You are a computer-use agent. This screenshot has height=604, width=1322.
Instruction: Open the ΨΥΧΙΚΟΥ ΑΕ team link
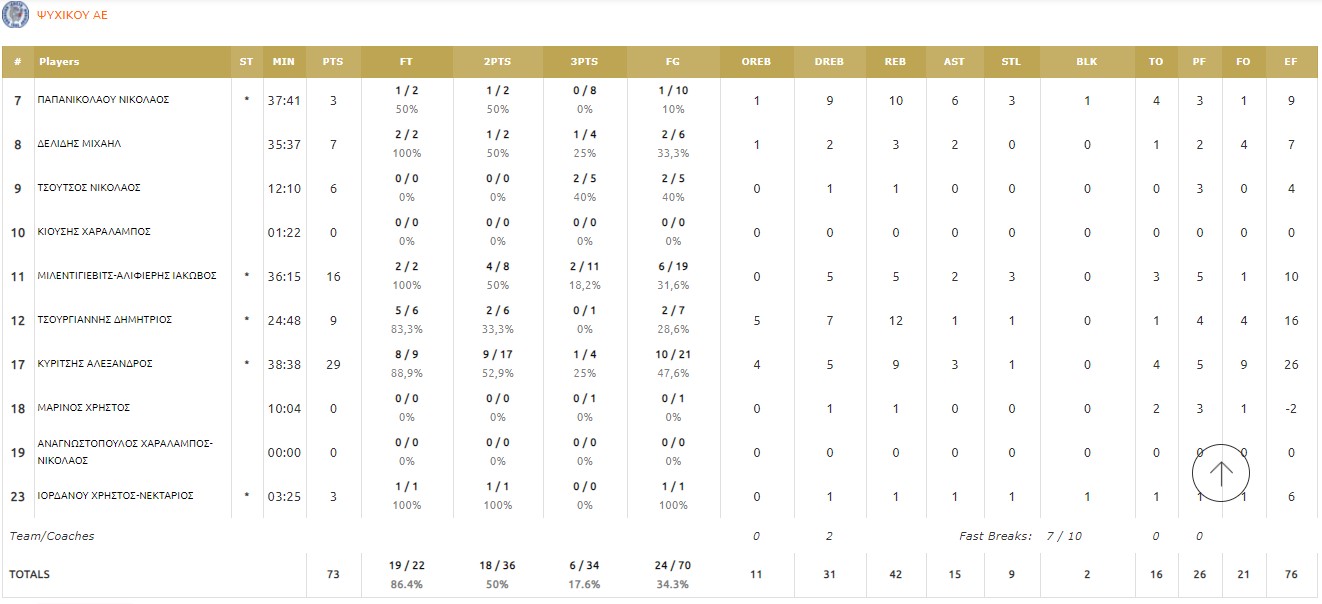tap(72, 16)
